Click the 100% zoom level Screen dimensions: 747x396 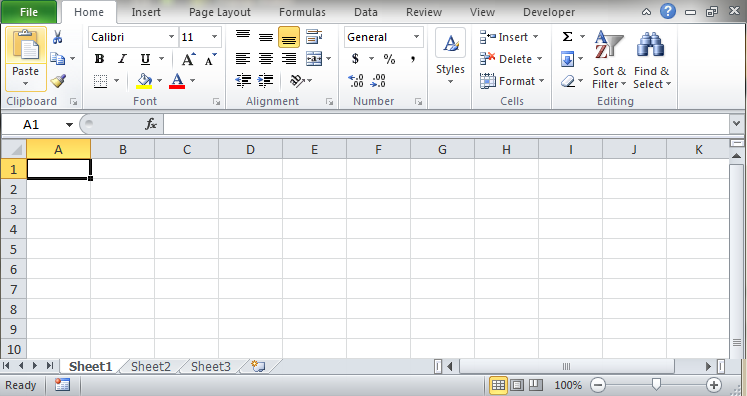(x=568, y=385)
